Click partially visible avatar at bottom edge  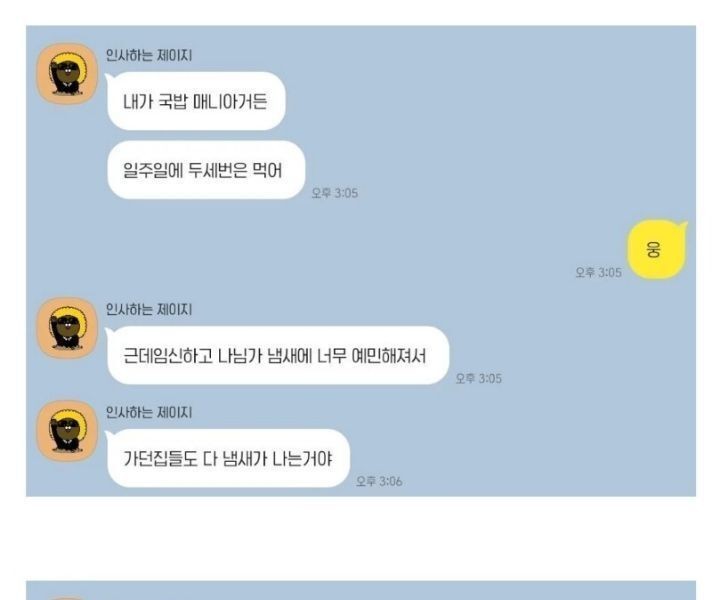67,598
